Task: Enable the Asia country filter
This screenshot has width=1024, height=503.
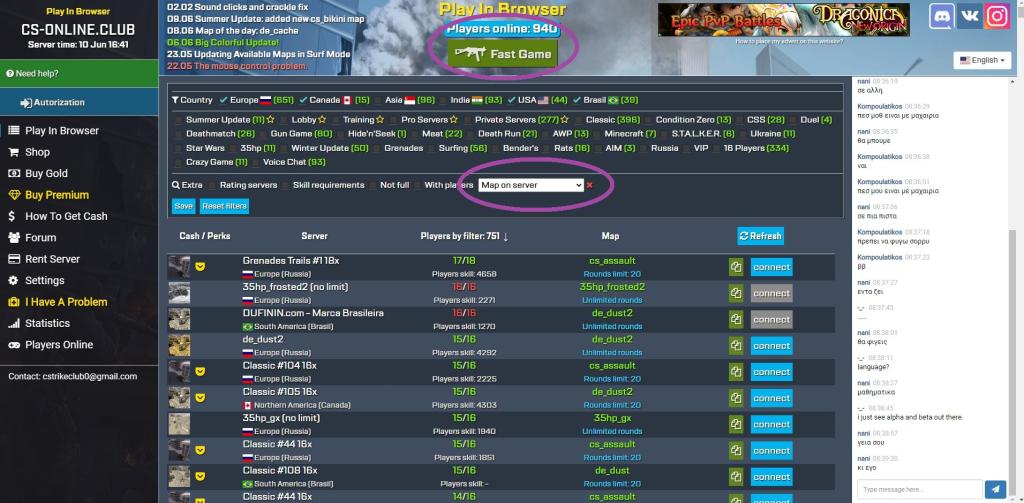Action: [378, 100]
